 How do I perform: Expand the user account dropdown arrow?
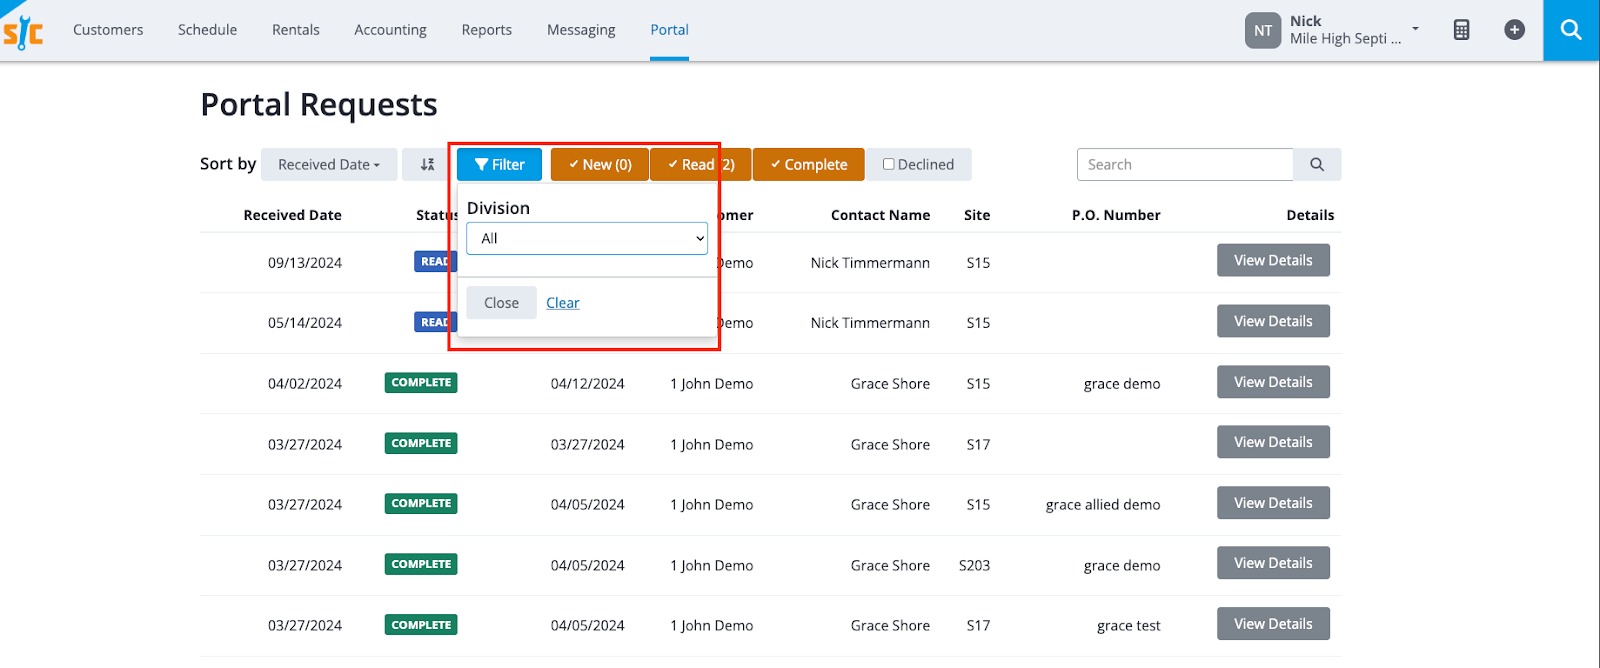[x=1415, y=28]
